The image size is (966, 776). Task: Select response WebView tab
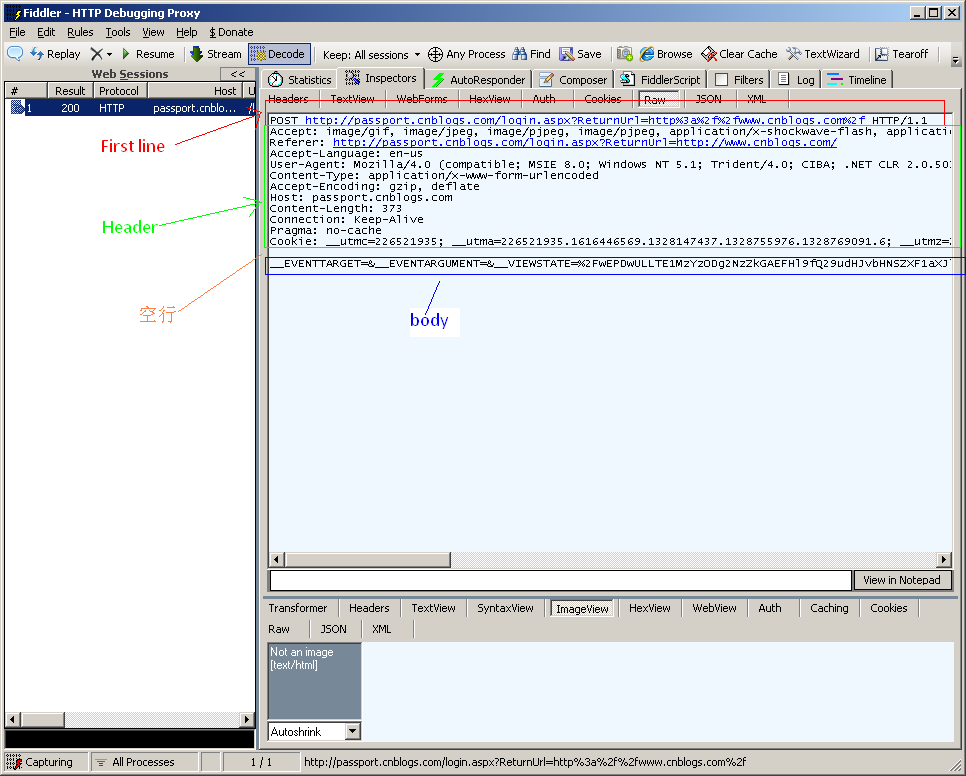tap(714, 608)
